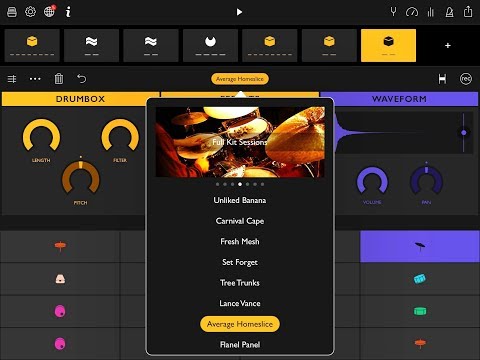Tap the highlighted yellow drum track
Viewport: 480px width, 360px height.
tap(388, 45)
